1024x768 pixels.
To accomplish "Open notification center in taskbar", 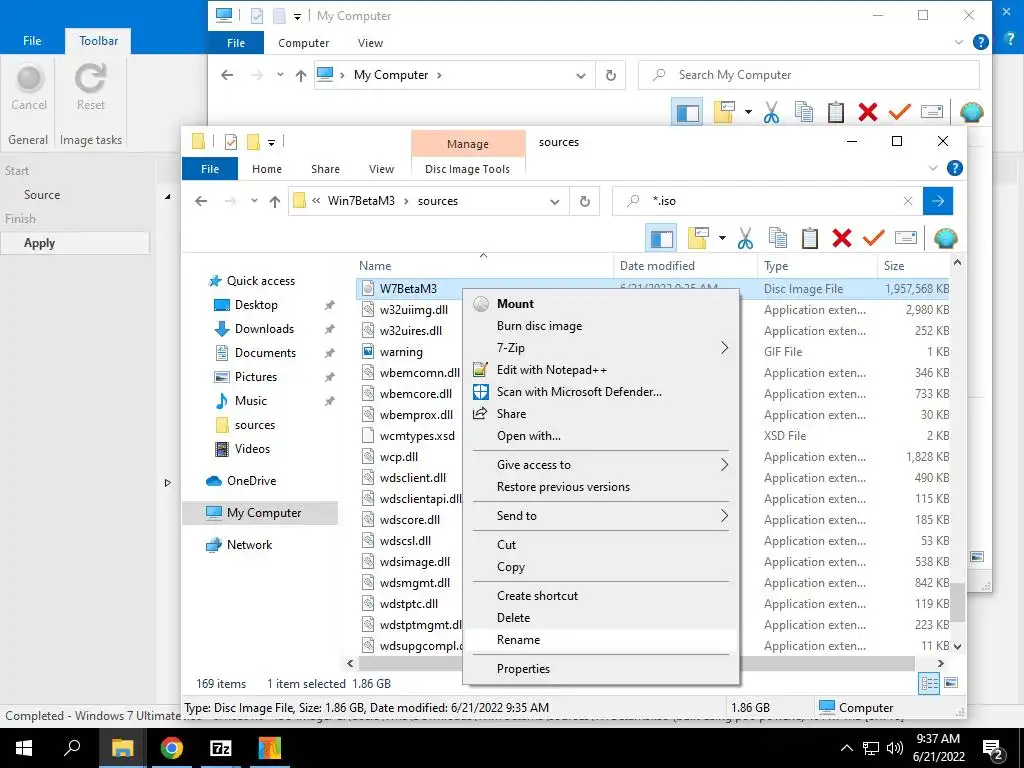I will pyautogui.click(x=993, y=748).
